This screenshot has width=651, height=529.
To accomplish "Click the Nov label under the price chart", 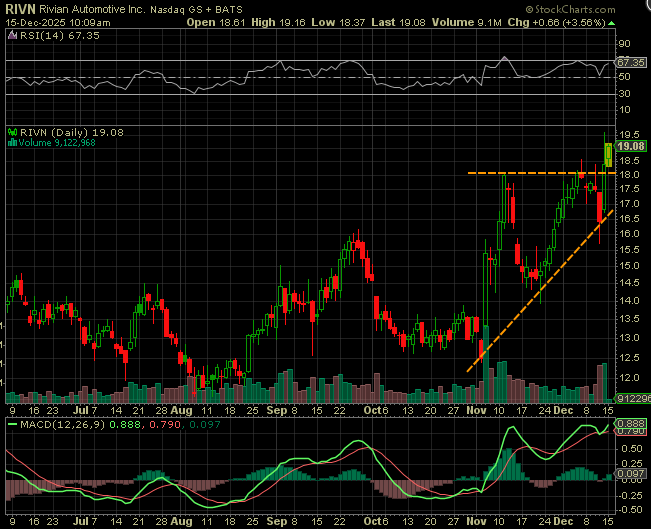I will coord(476,411).
